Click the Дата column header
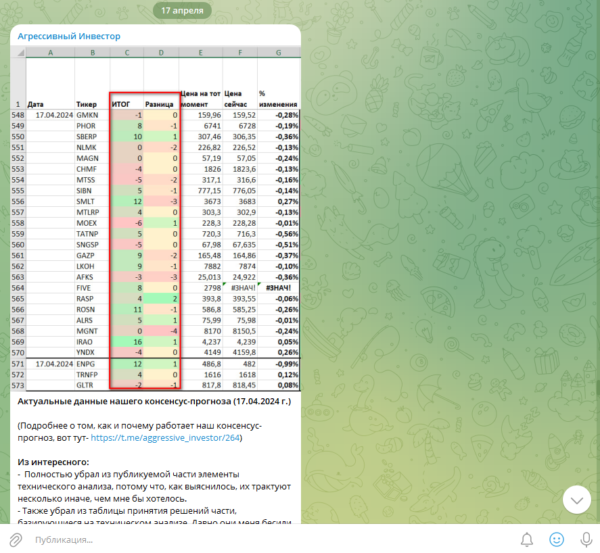600x553 pixels. 35,104
